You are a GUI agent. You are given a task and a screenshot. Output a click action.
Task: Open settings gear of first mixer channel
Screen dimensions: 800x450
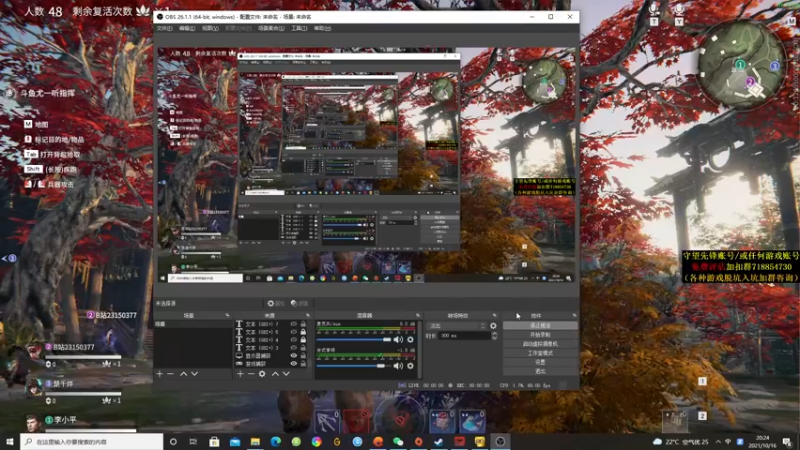pos(410,339)
